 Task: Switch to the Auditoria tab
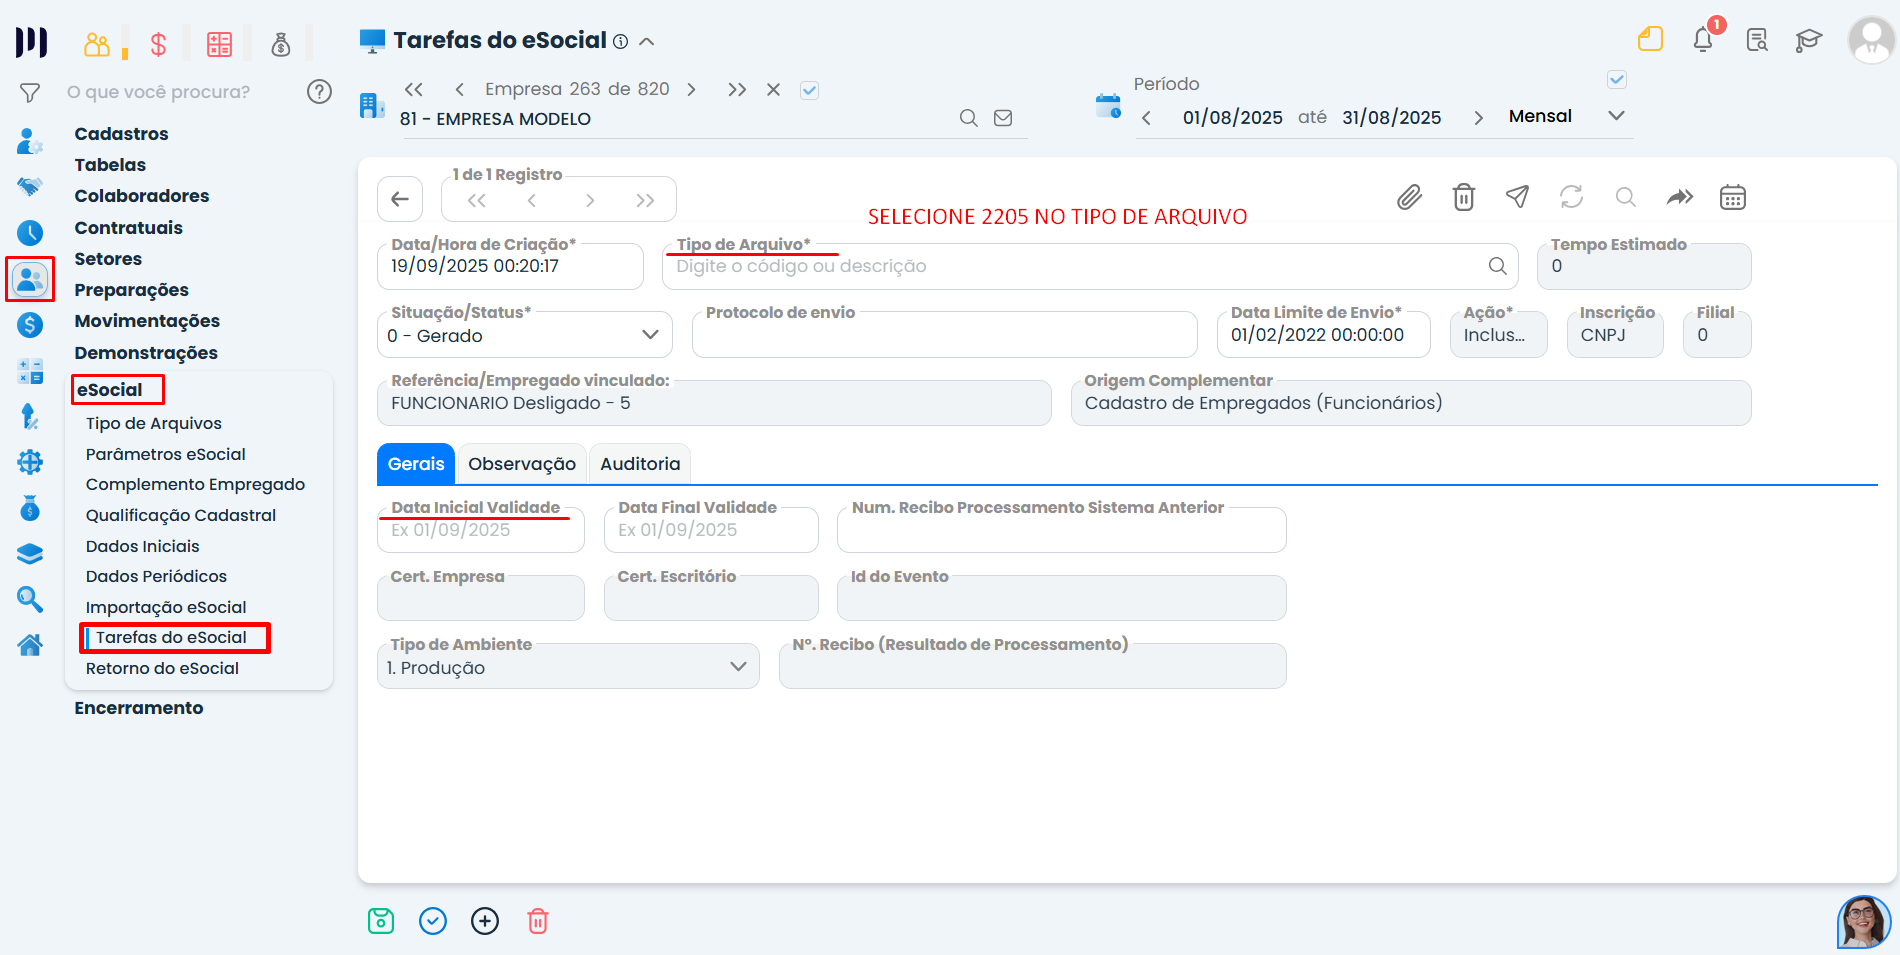(x=640, y=464)
